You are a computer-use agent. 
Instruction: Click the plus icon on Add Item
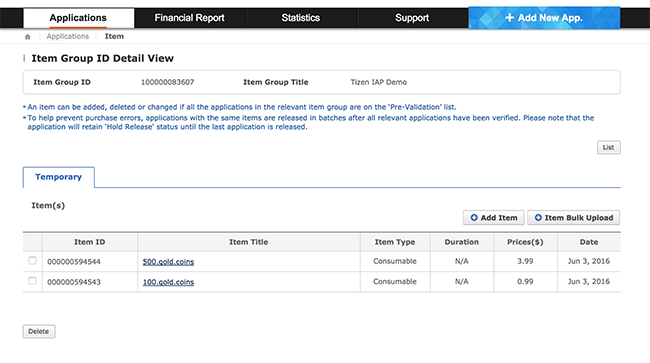click(474, 218)
